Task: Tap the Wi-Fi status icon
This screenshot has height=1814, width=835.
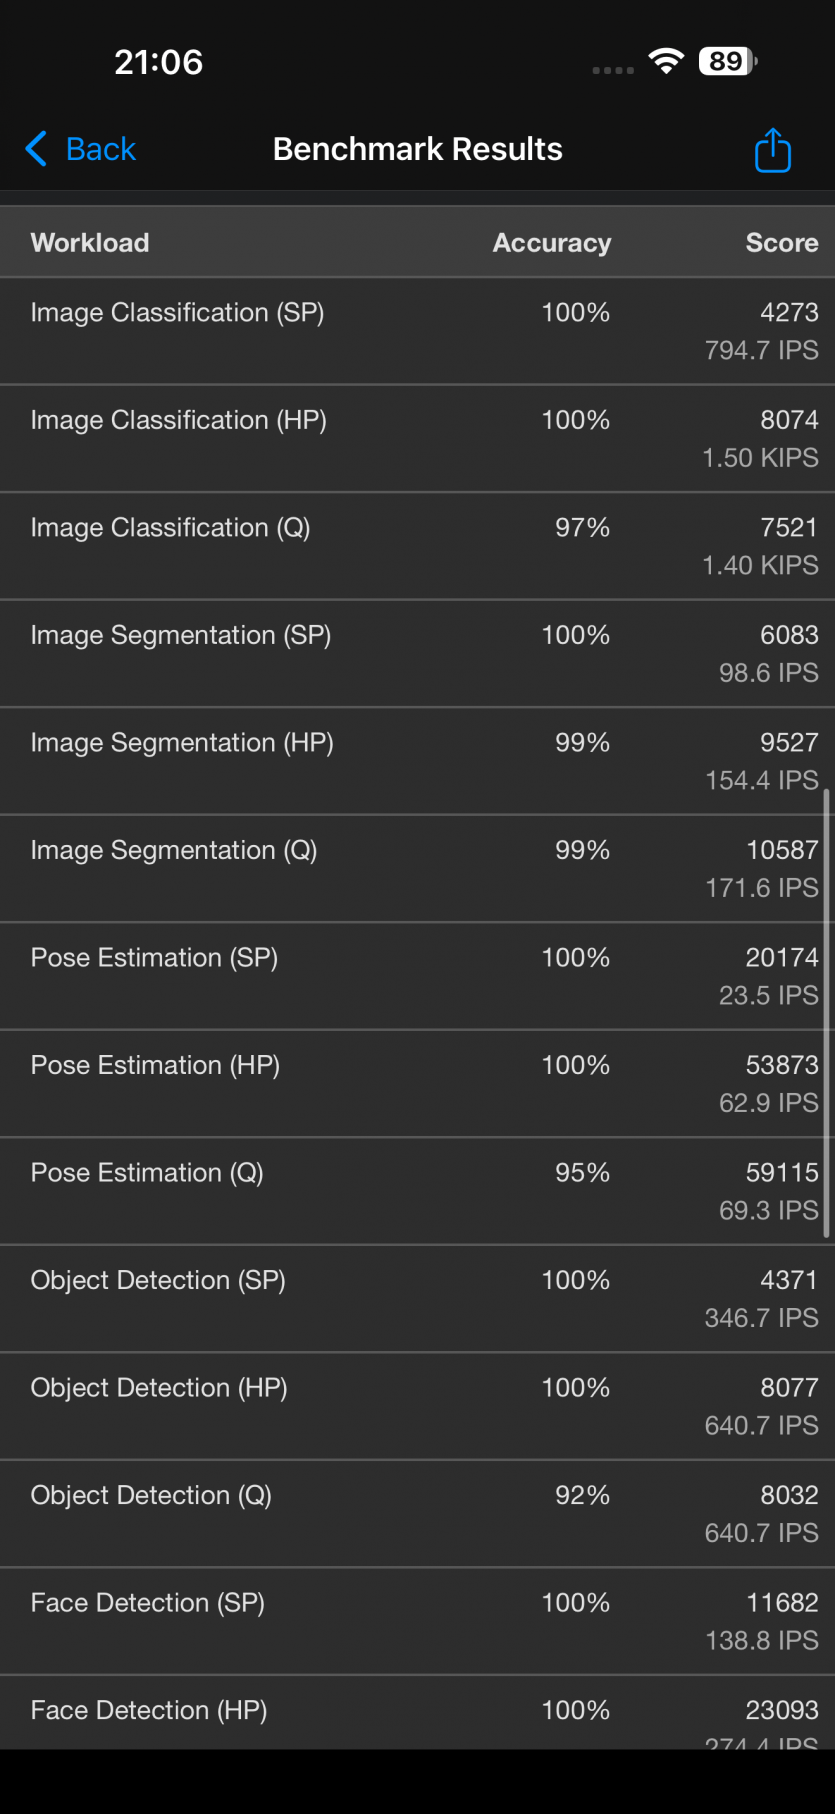Action: coord(665,61)
